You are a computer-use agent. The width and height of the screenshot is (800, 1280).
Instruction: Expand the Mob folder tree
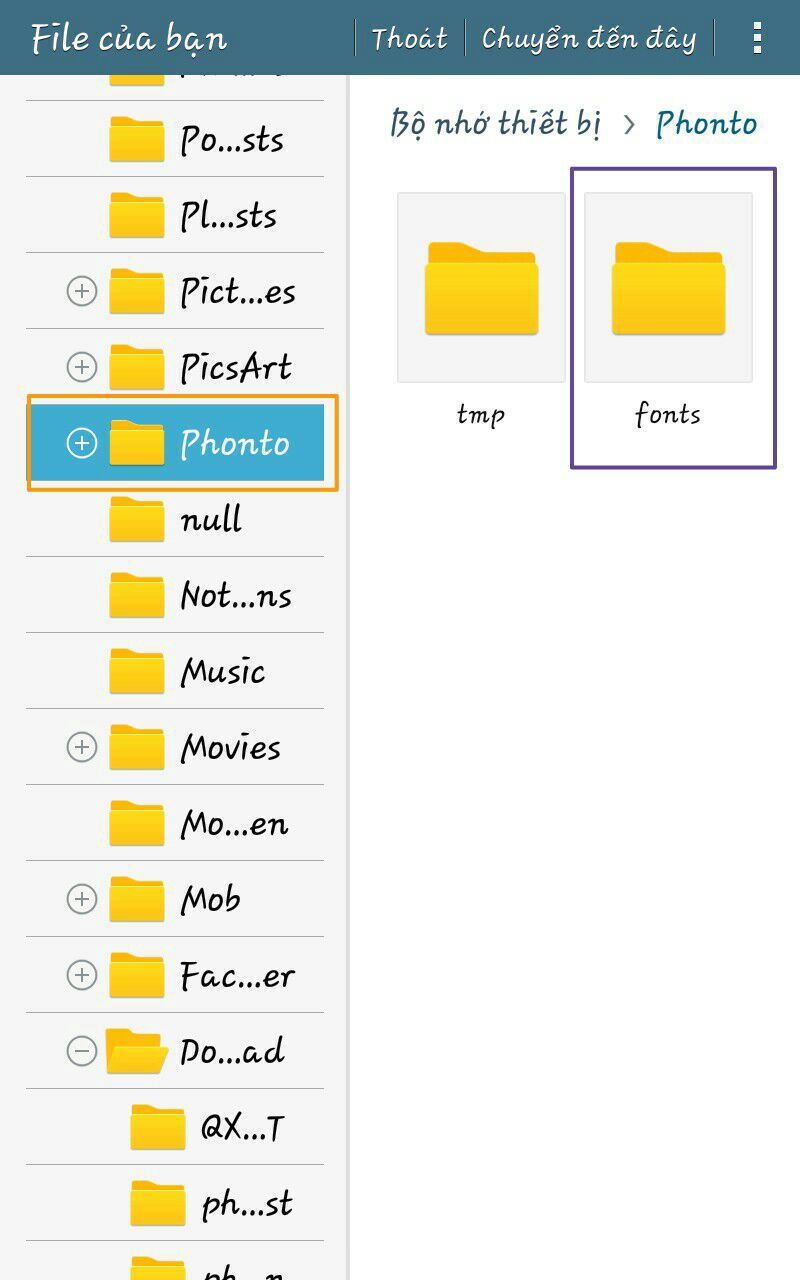[81, 899]
